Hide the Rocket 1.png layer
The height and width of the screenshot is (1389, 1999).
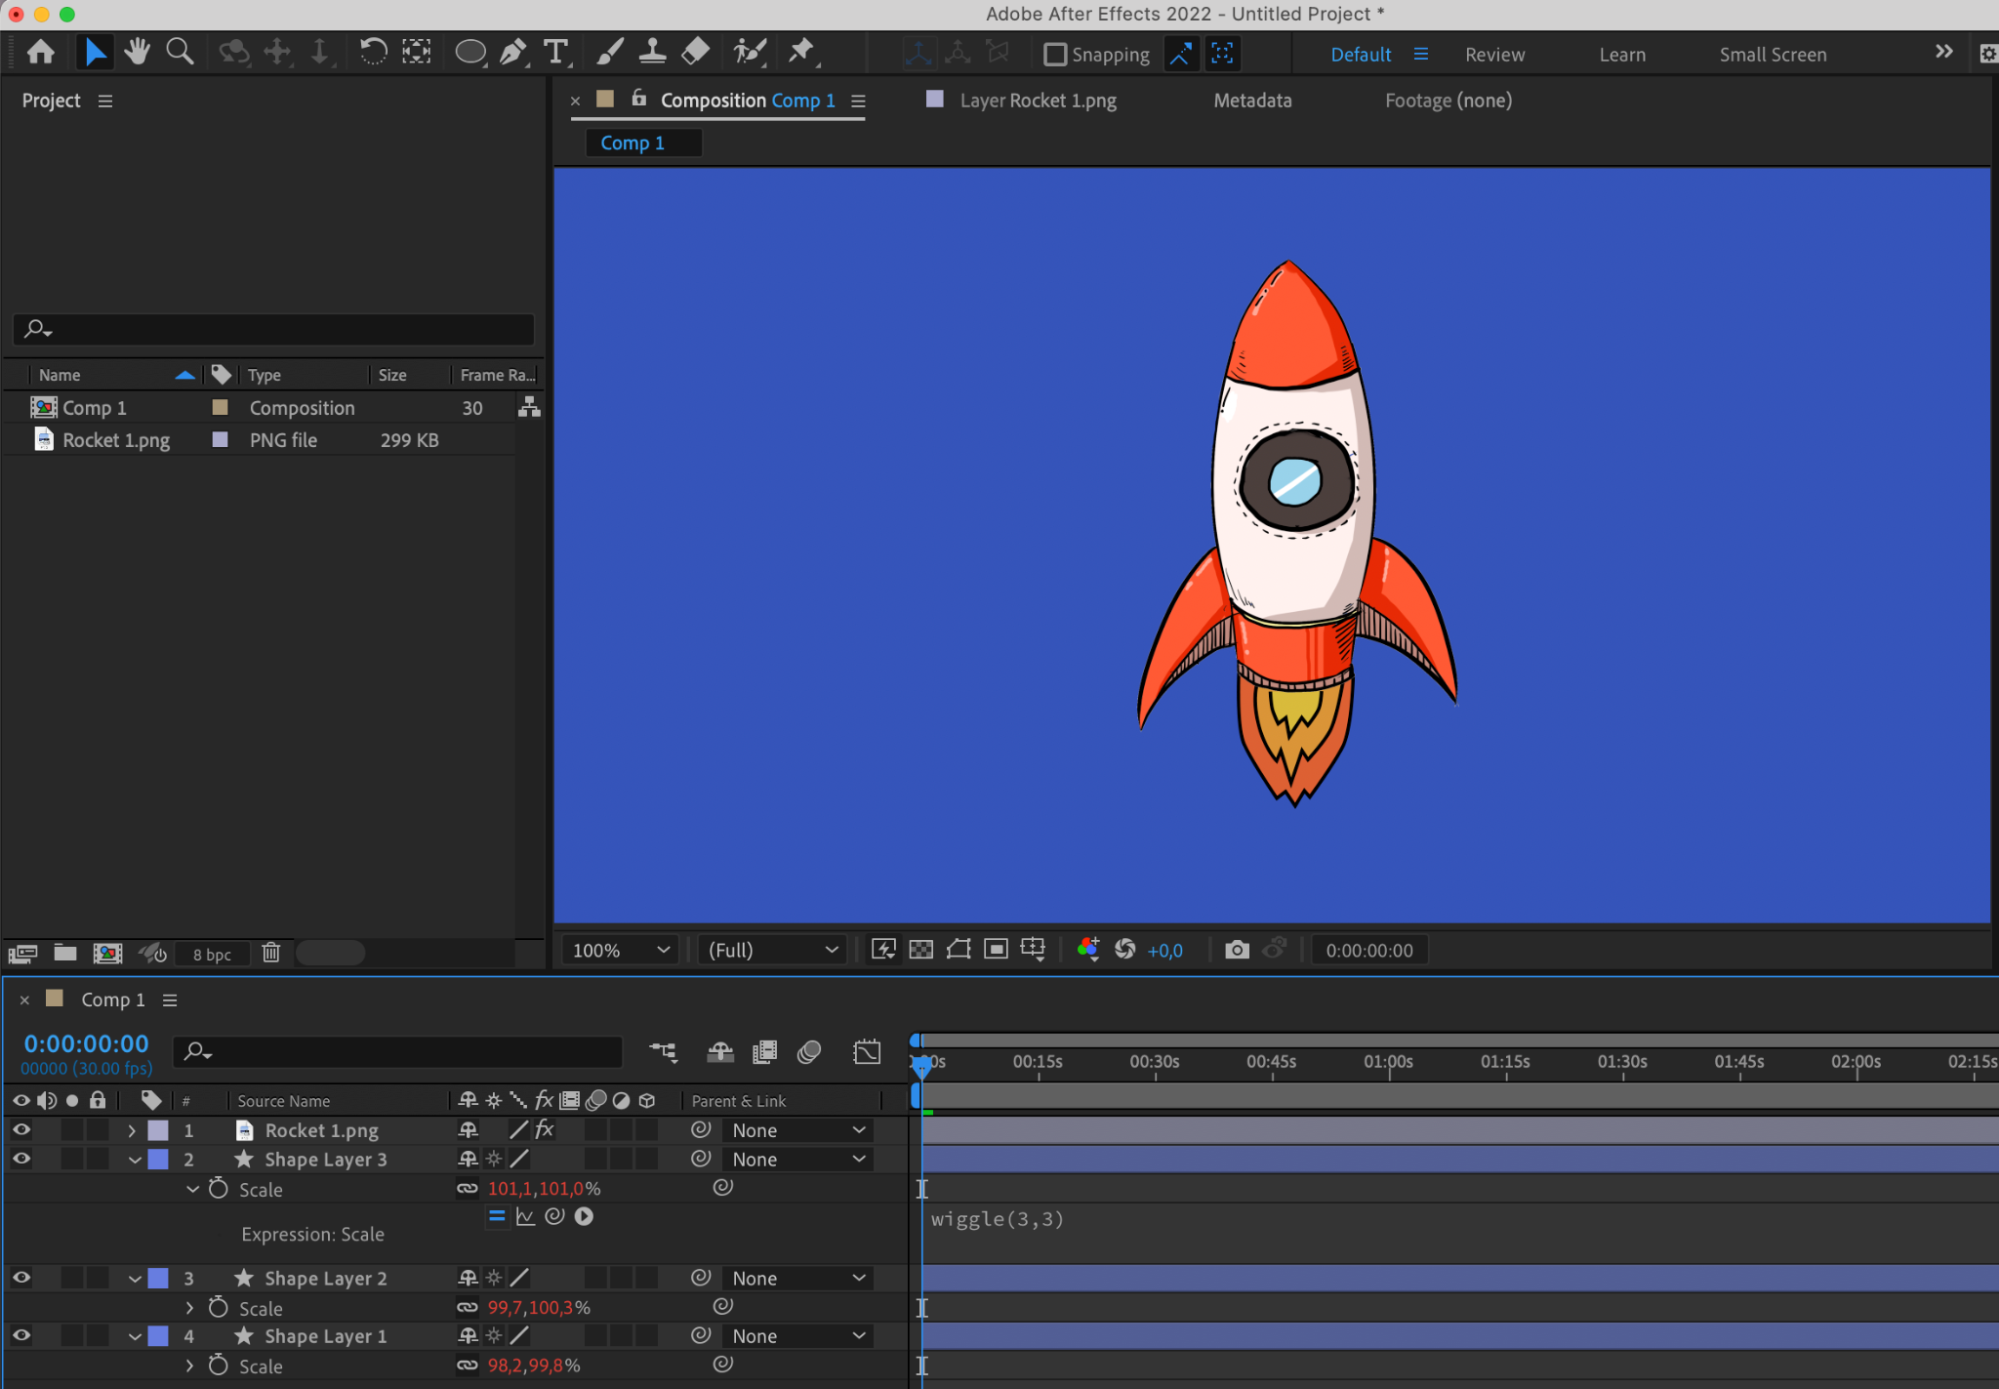[21, 1130]
